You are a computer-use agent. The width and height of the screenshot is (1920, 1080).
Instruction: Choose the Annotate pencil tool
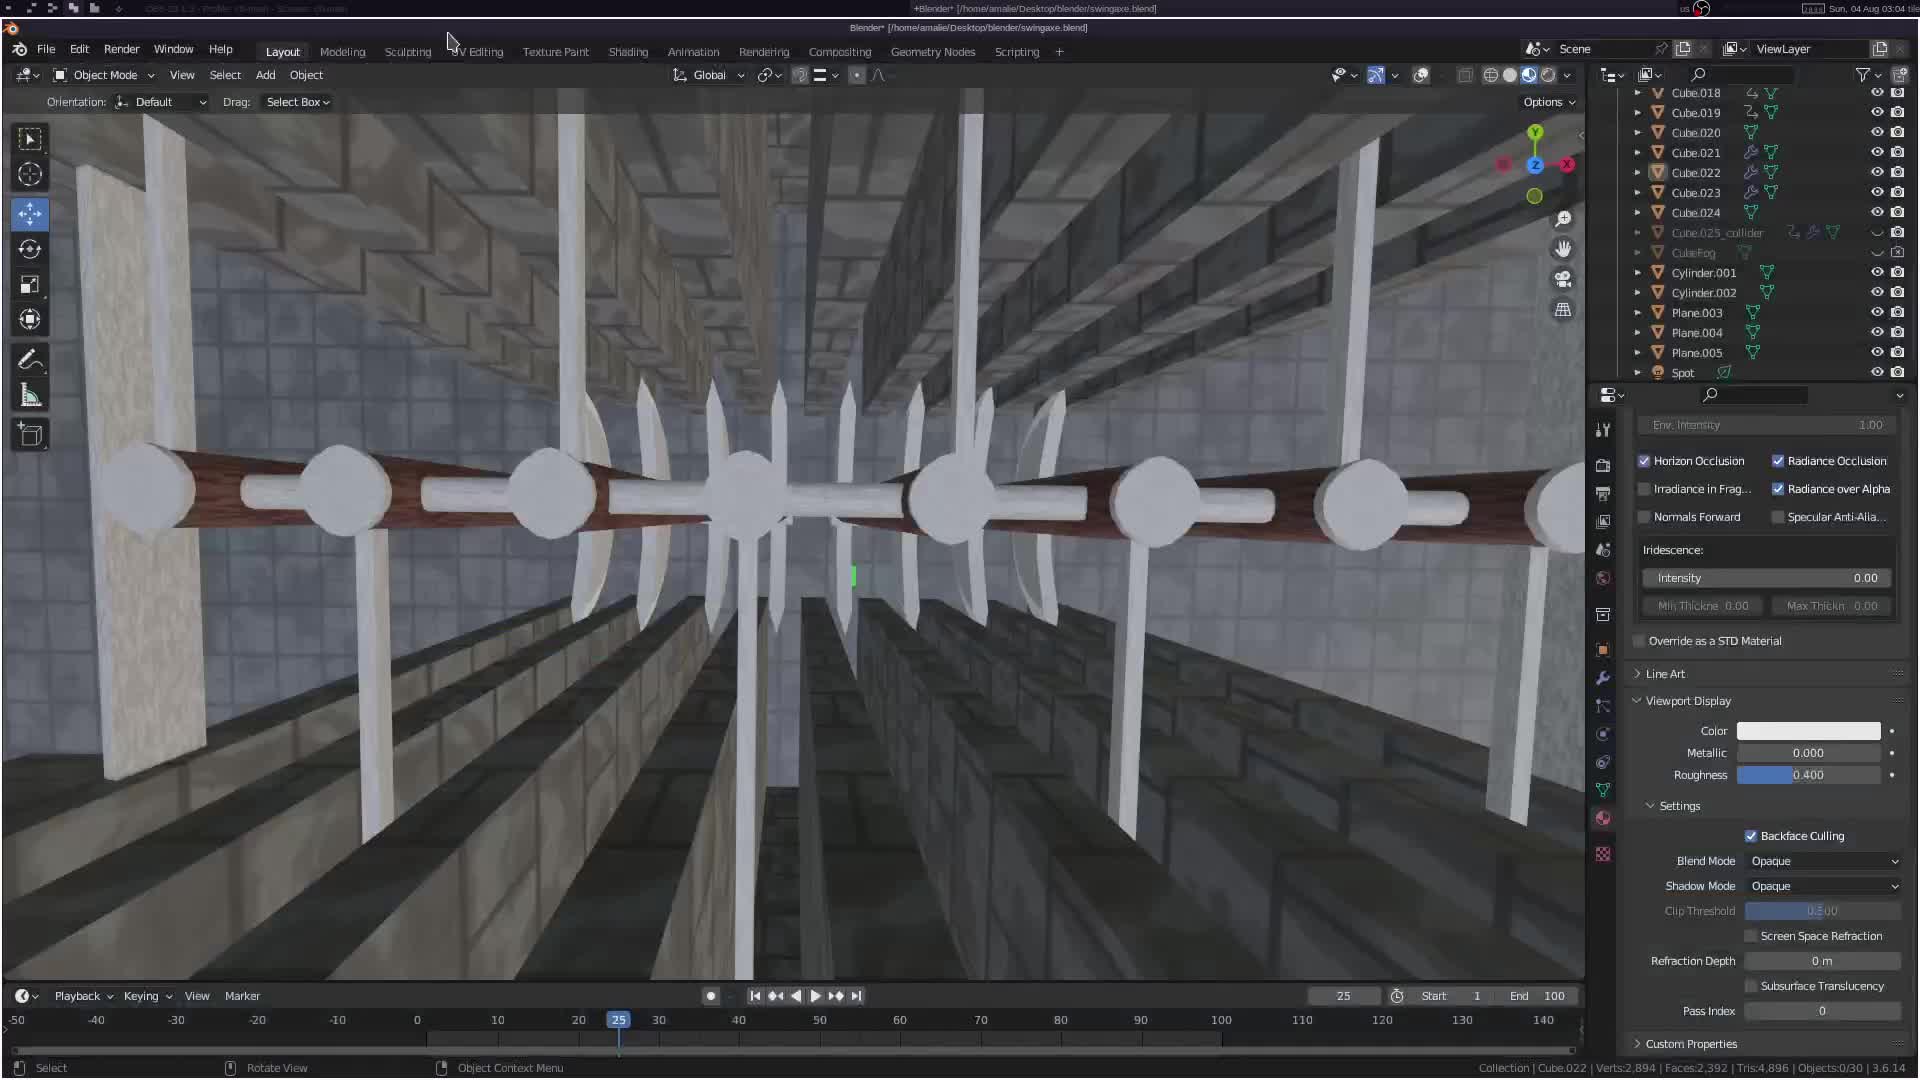tap(30, 360)
